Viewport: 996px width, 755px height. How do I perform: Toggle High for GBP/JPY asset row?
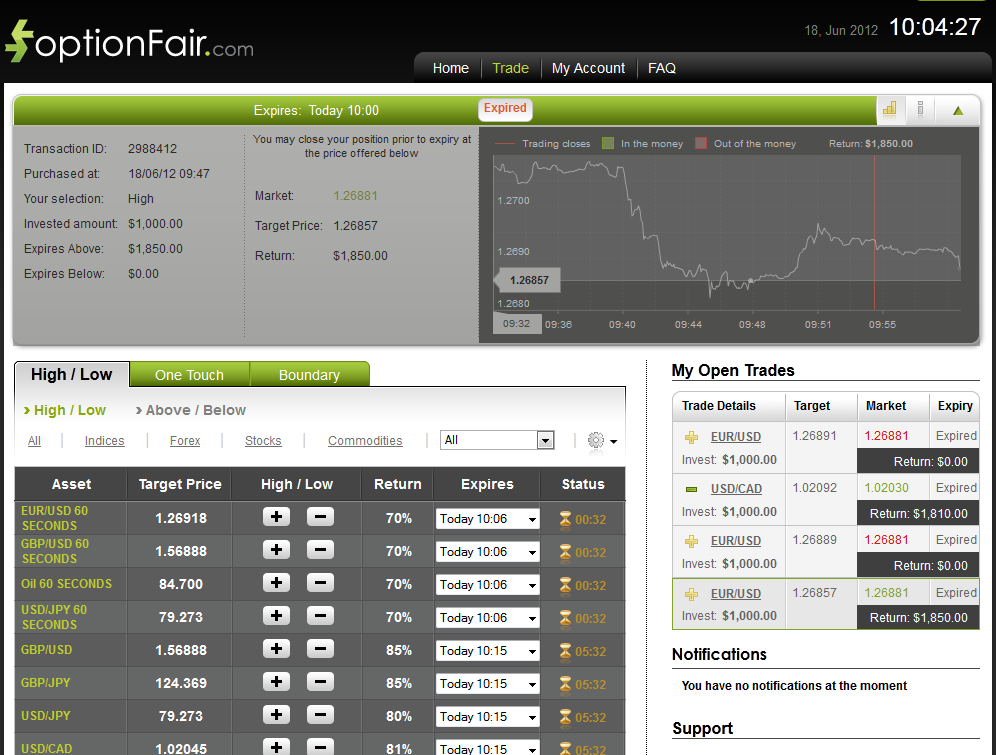tap(276, 683)
